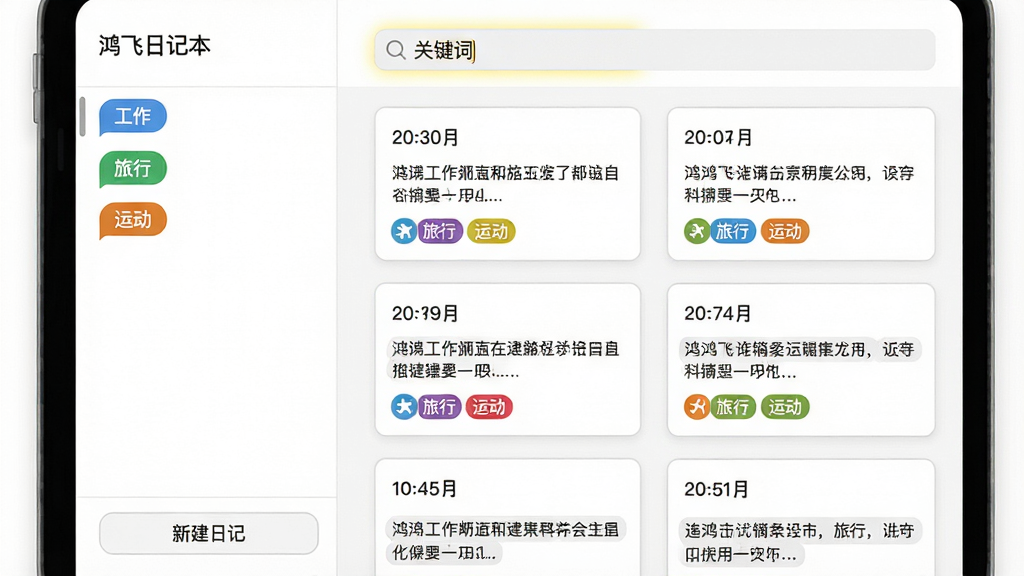Click blue star icon on 20:39月 card
This screenshot has width=1024, height=576.
click(x=404, y=407)
